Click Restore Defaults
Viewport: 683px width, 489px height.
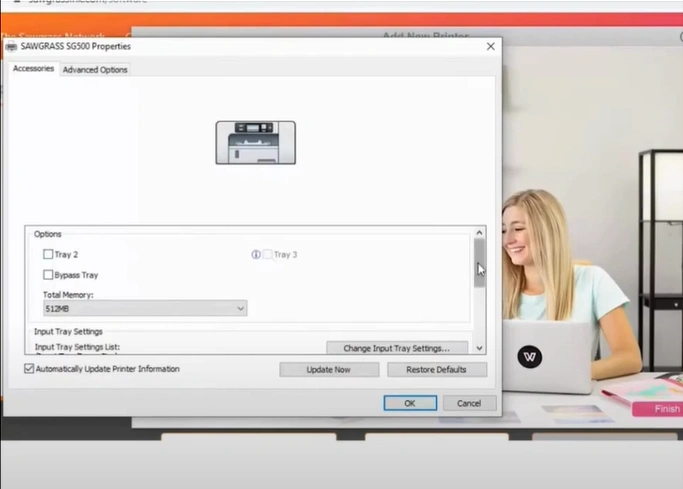tap(436, 370)
